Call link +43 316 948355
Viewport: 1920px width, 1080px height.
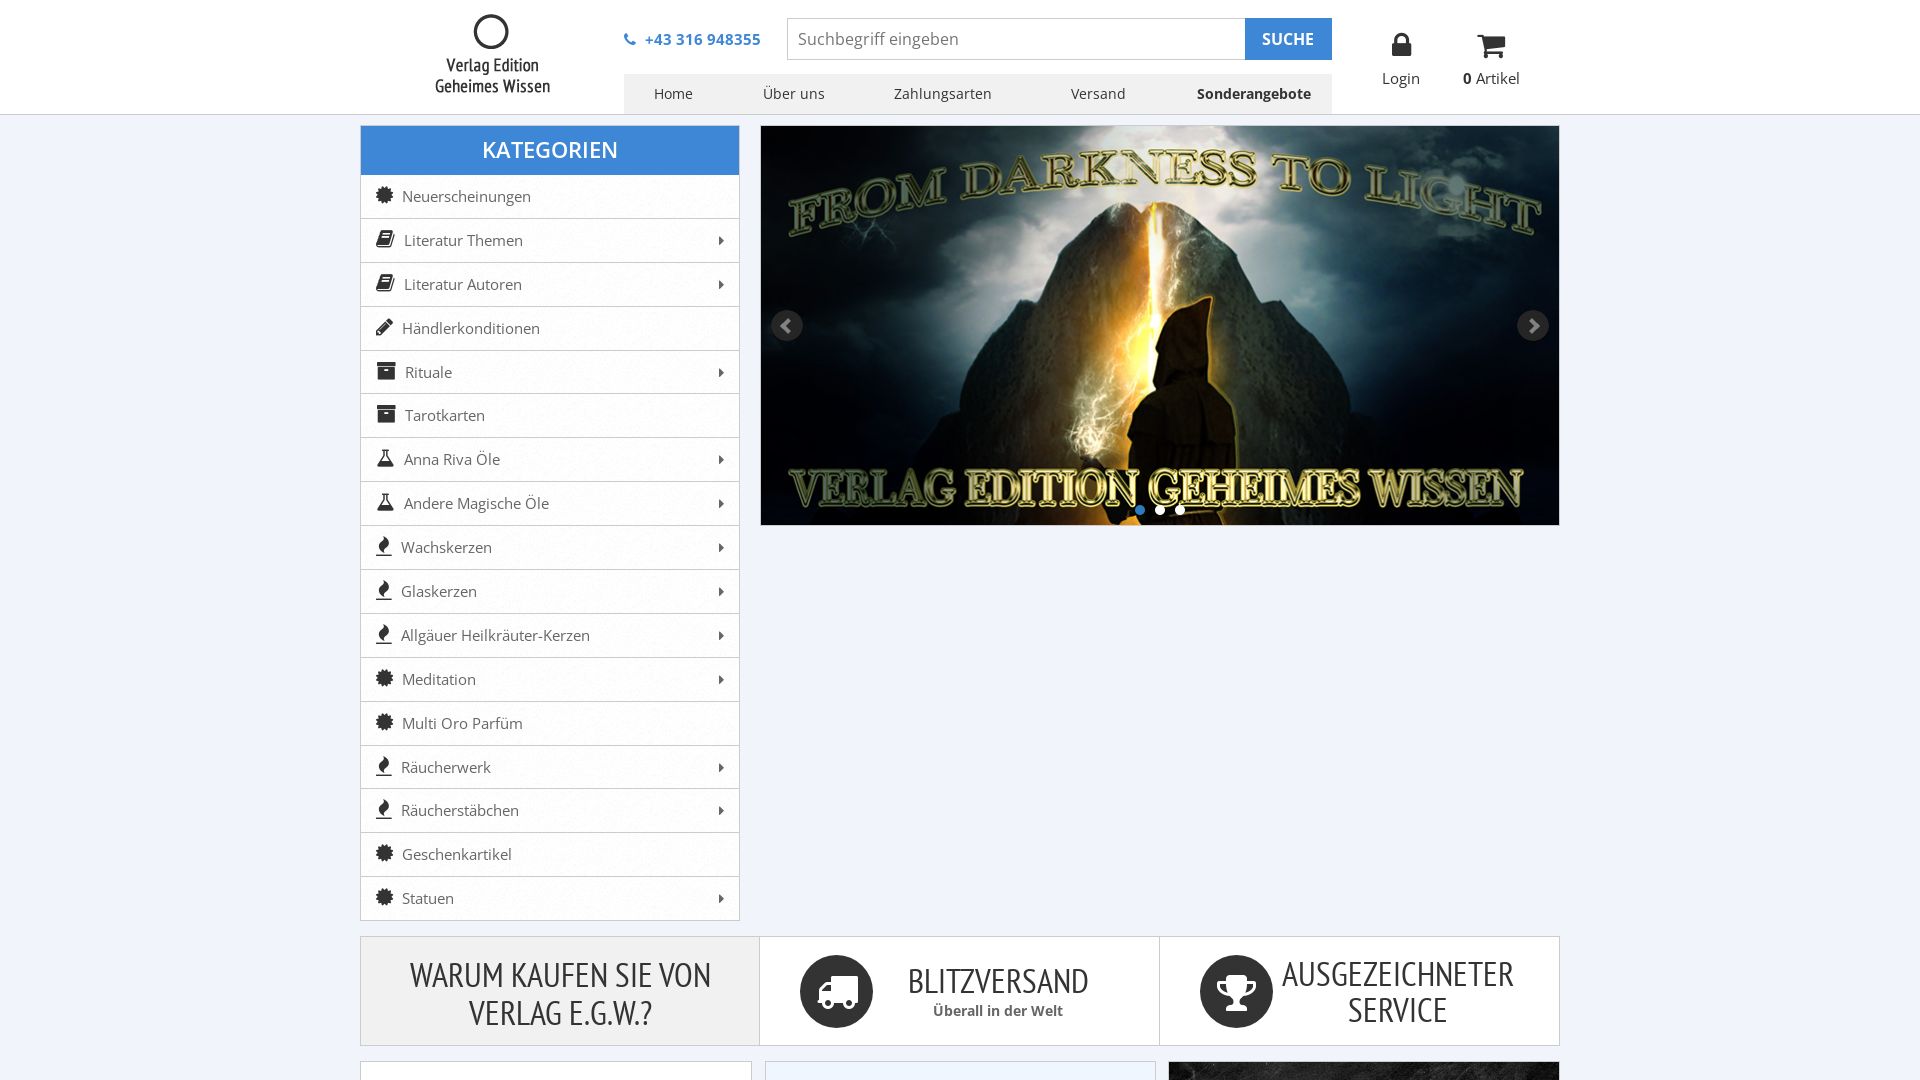[702, 40]
